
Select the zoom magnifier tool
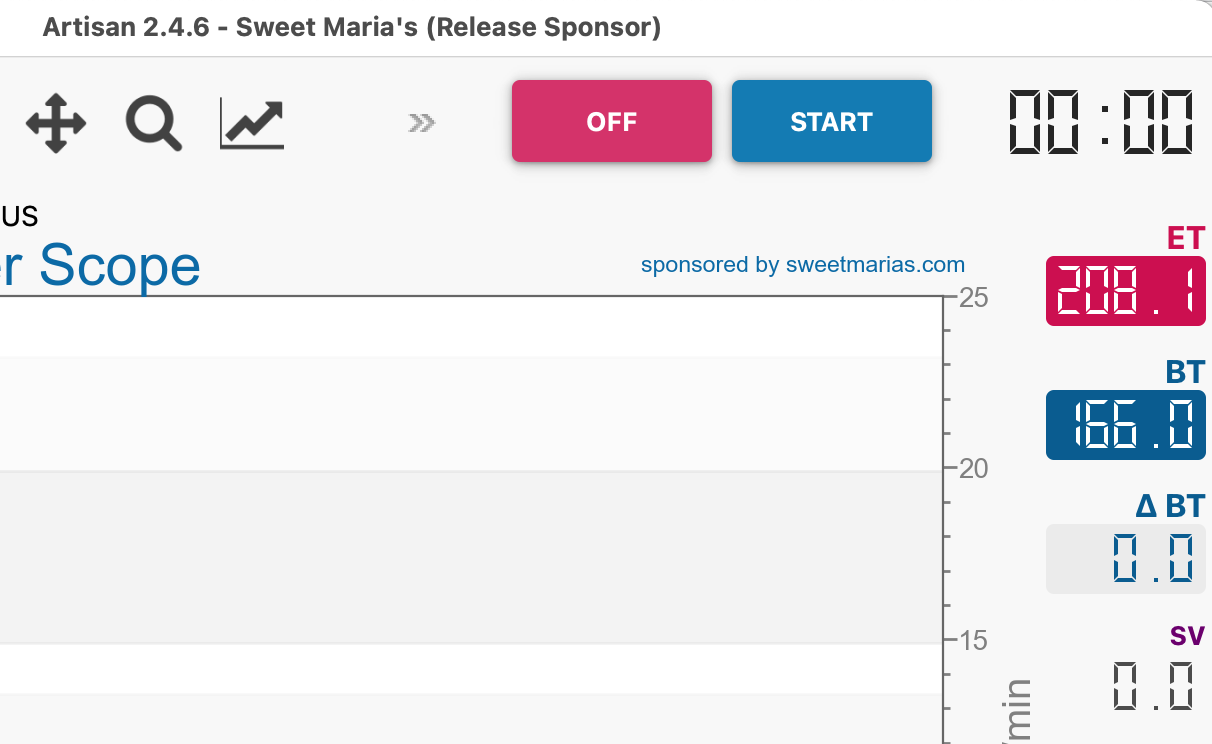point(152,122)
